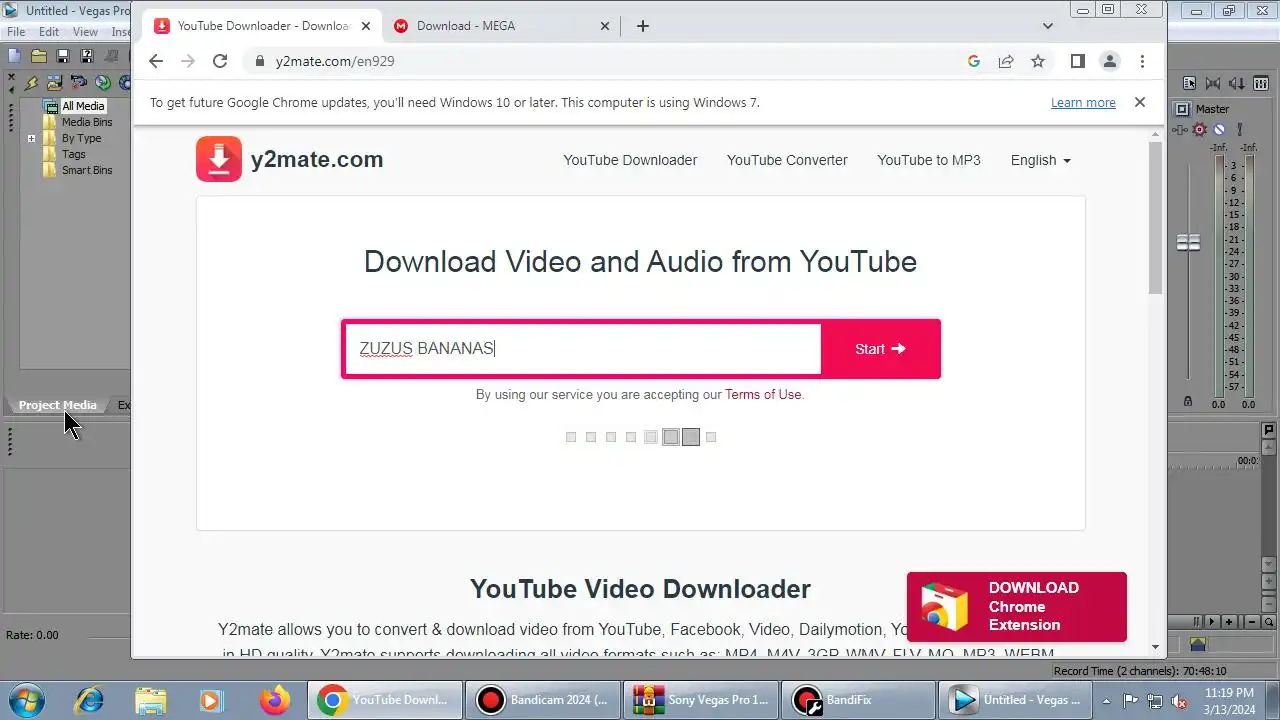Click Master output mute circle icon

point(1219,129)
